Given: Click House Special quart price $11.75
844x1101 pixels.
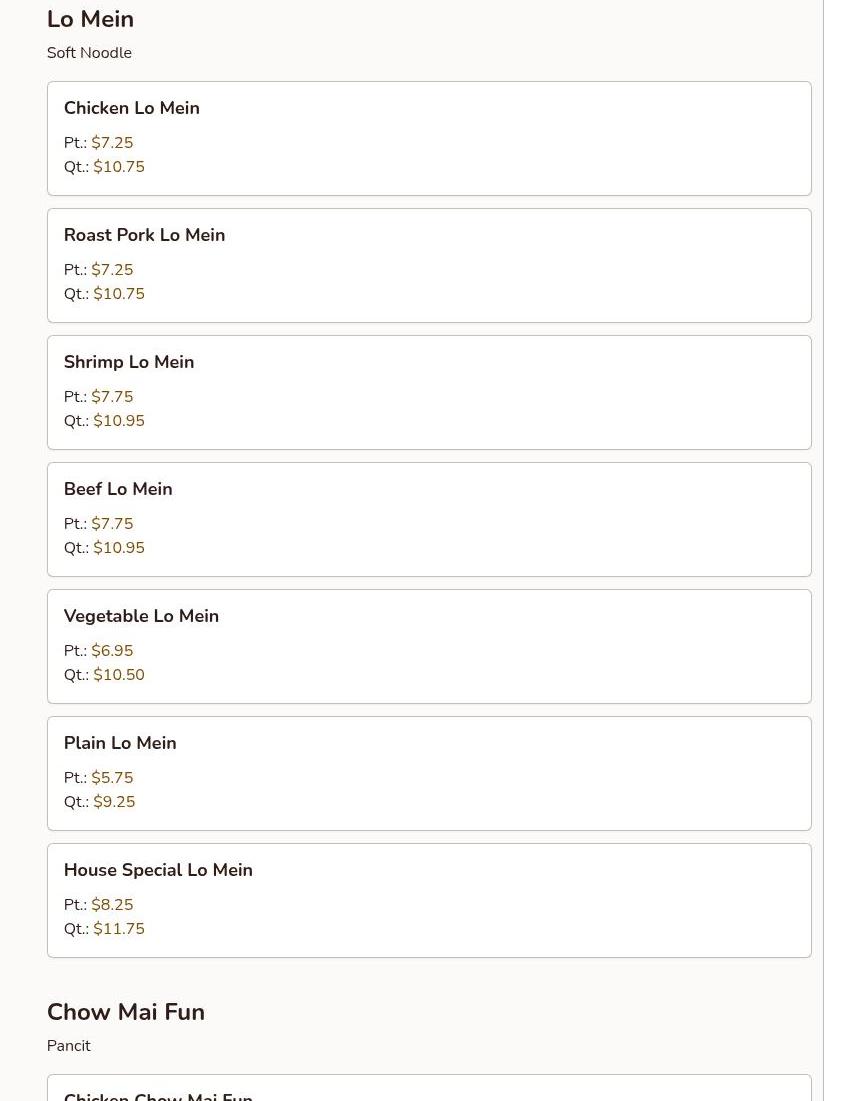Looking at the screenshot, I should coord(119,929).
